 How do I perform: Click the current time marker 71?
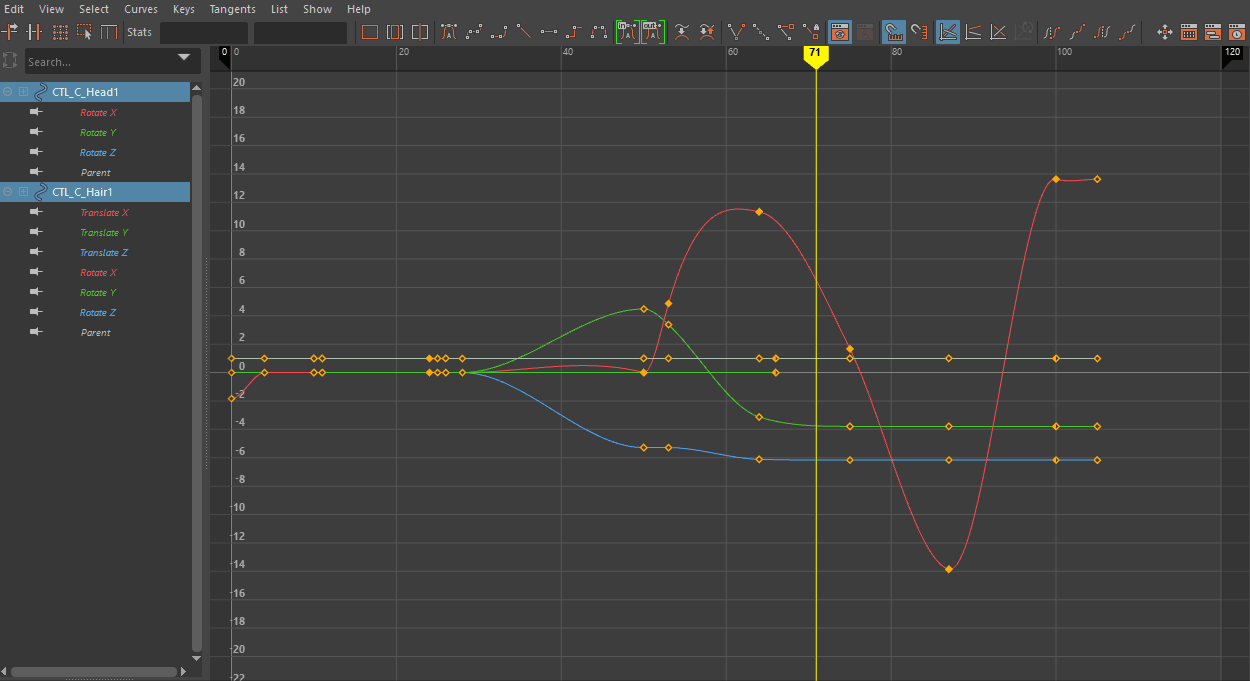(816, 55)
